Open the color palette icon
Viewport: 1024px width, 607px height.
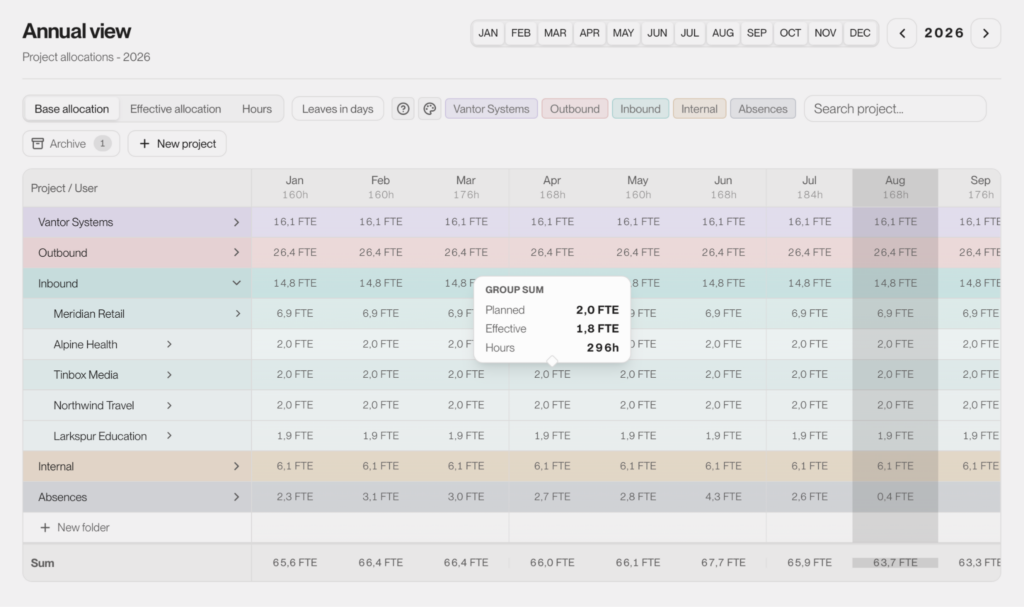[430, 108]
